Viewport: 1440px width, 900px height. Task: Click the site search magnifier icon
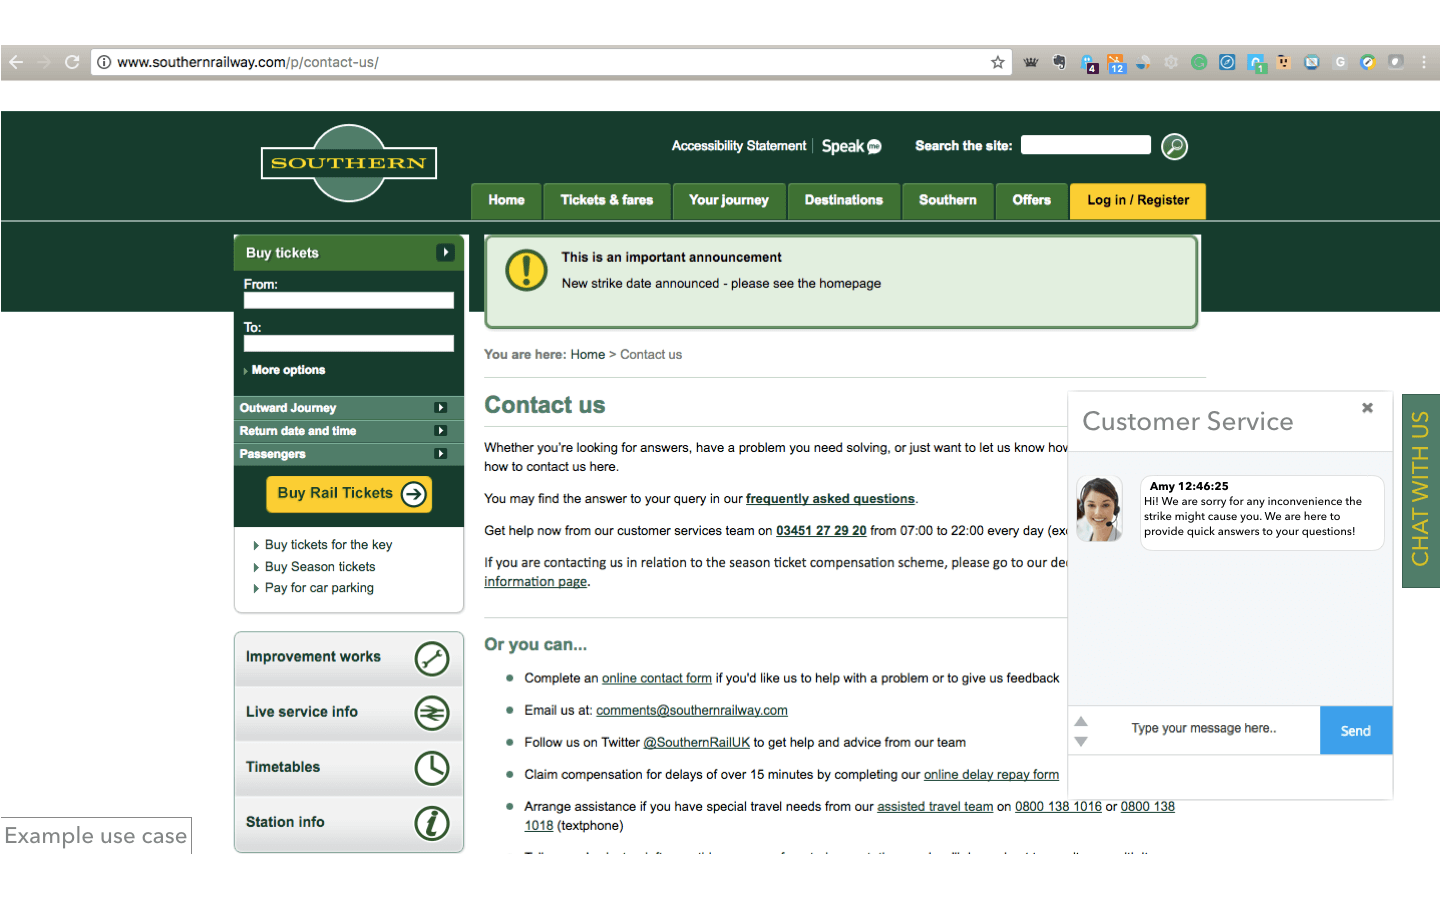1175,147
